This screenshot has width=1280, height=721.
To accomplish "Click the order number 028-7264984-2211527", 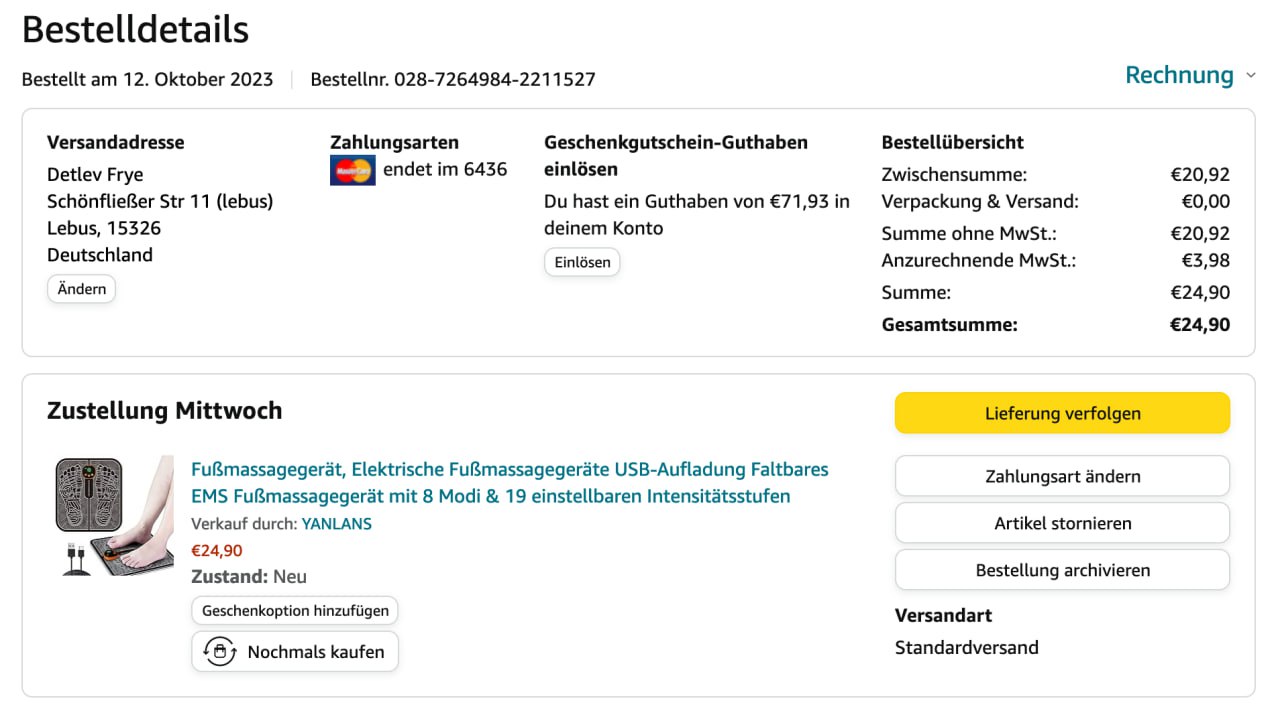I will tap(494, 80).
